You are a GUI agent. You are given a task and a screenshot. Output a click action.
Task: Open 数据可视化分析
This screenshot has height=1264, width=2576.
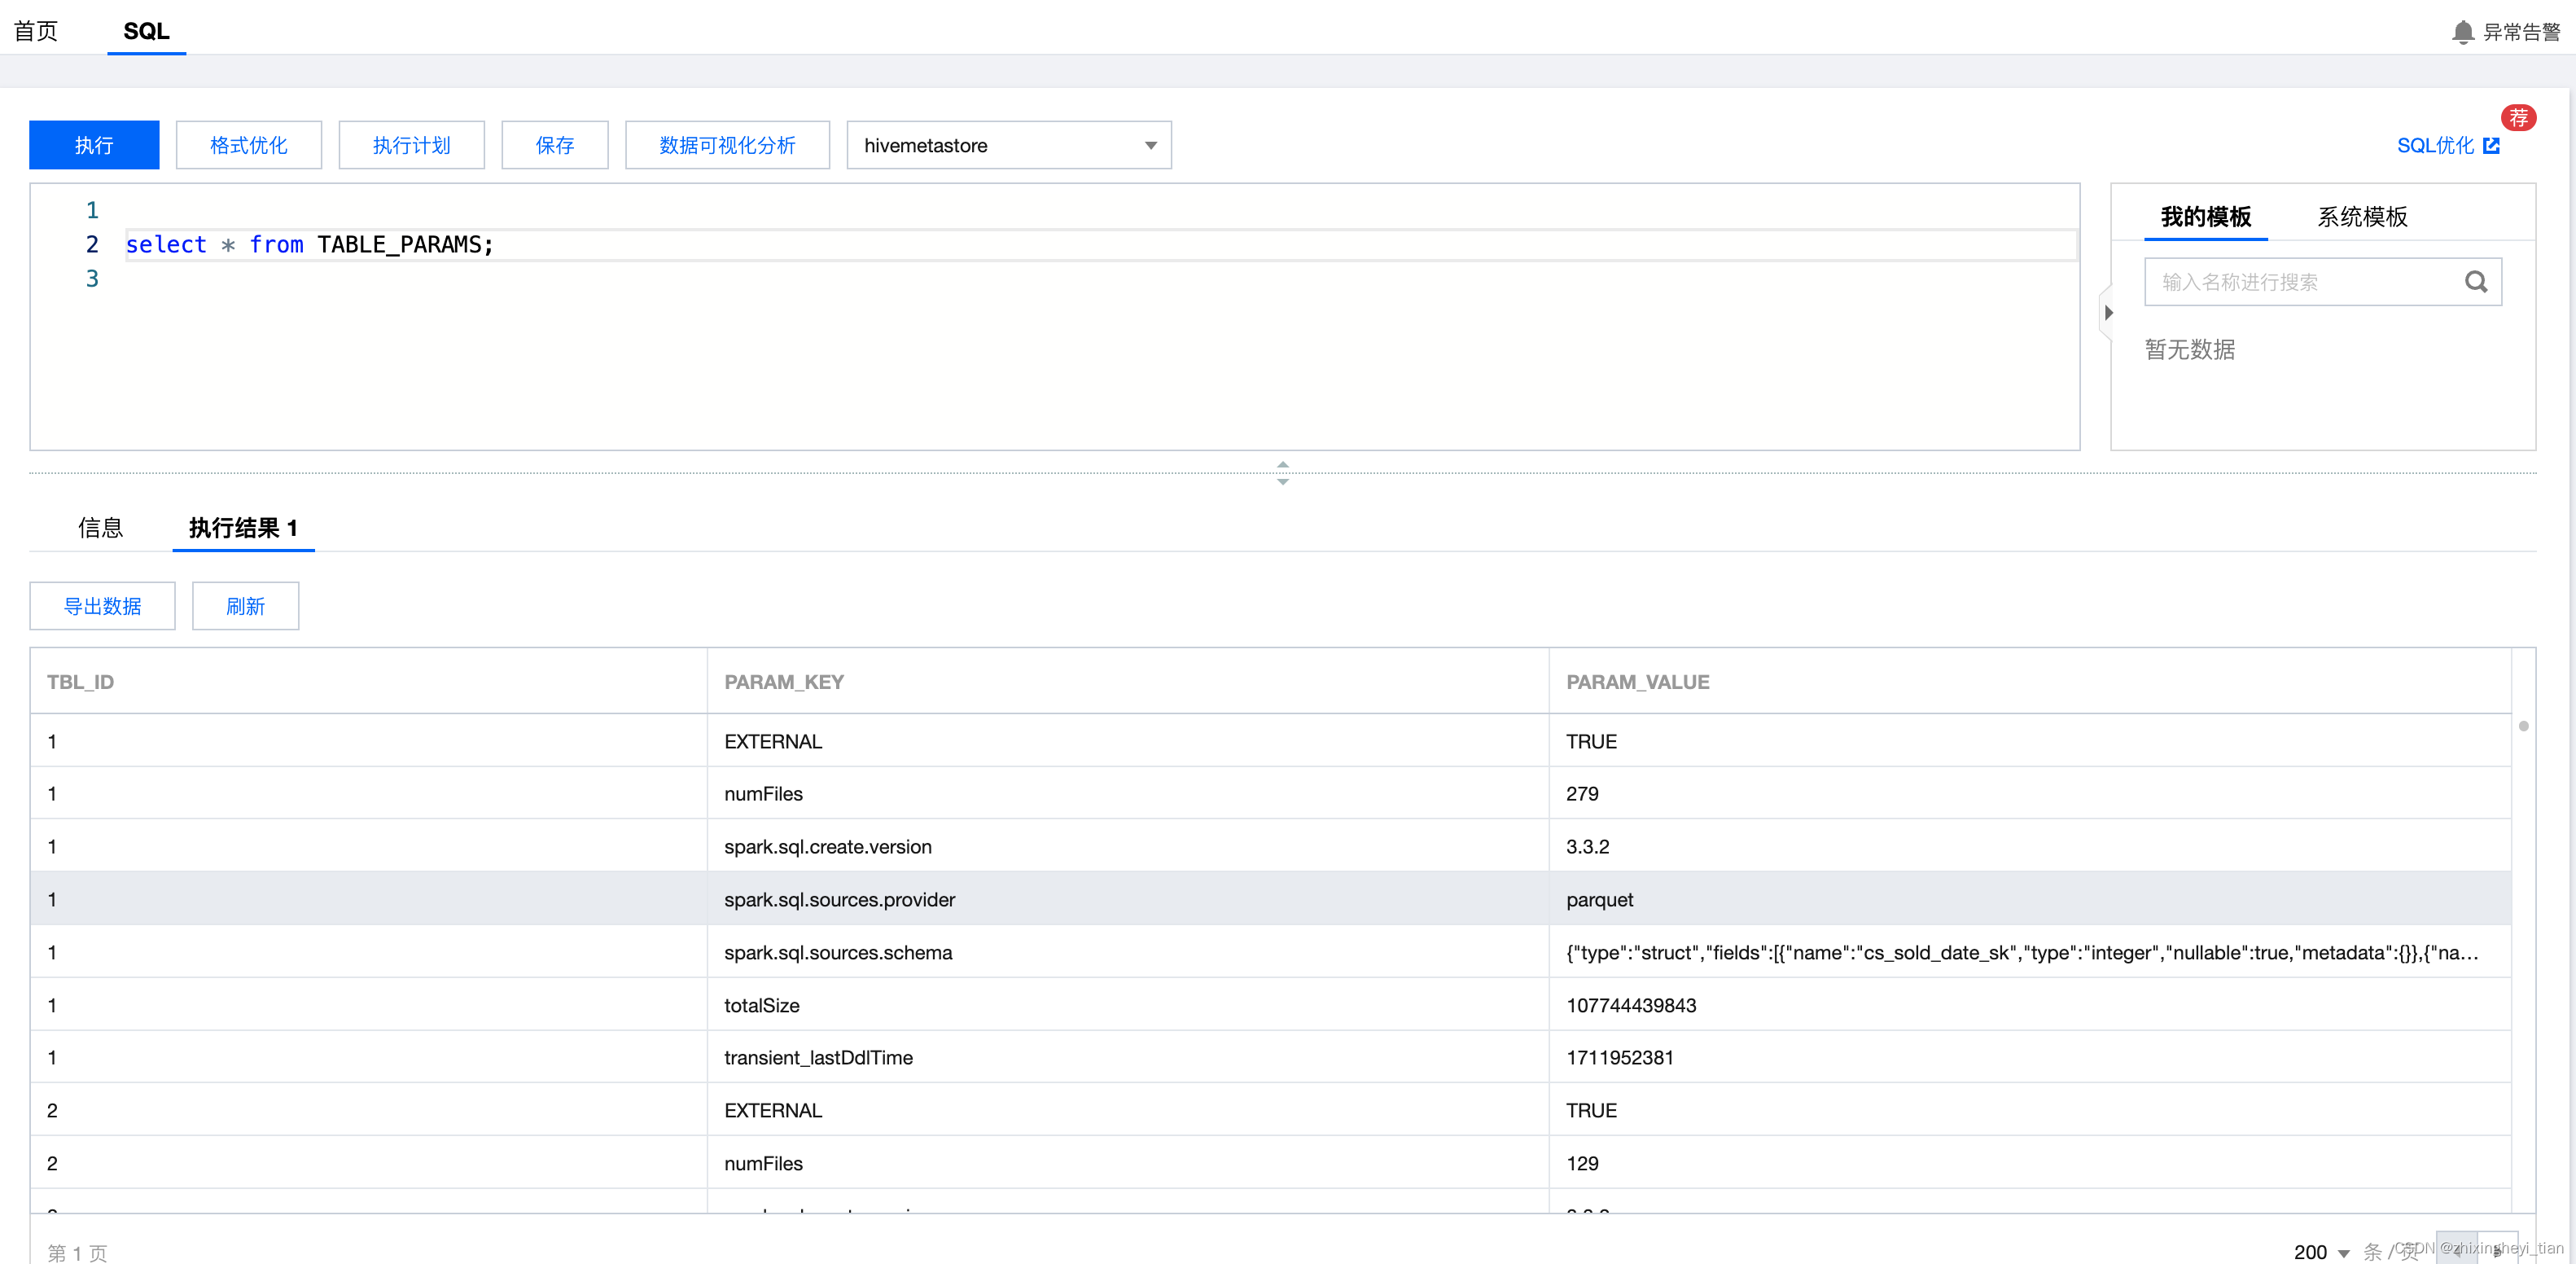pos(727,146)
